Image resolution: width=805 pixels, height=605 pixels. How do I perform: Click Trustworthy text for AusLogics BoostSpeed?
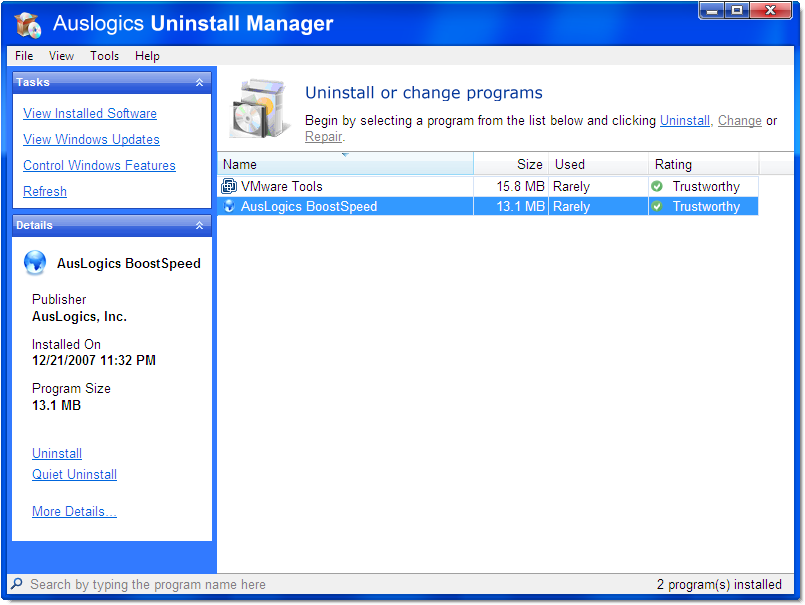point(706,206)
